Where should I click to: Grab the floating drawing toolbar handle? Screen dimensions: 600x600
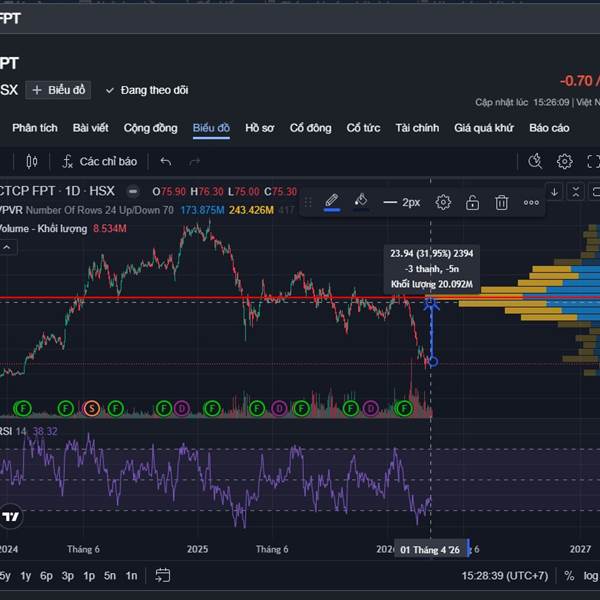(x=308, y=202)
